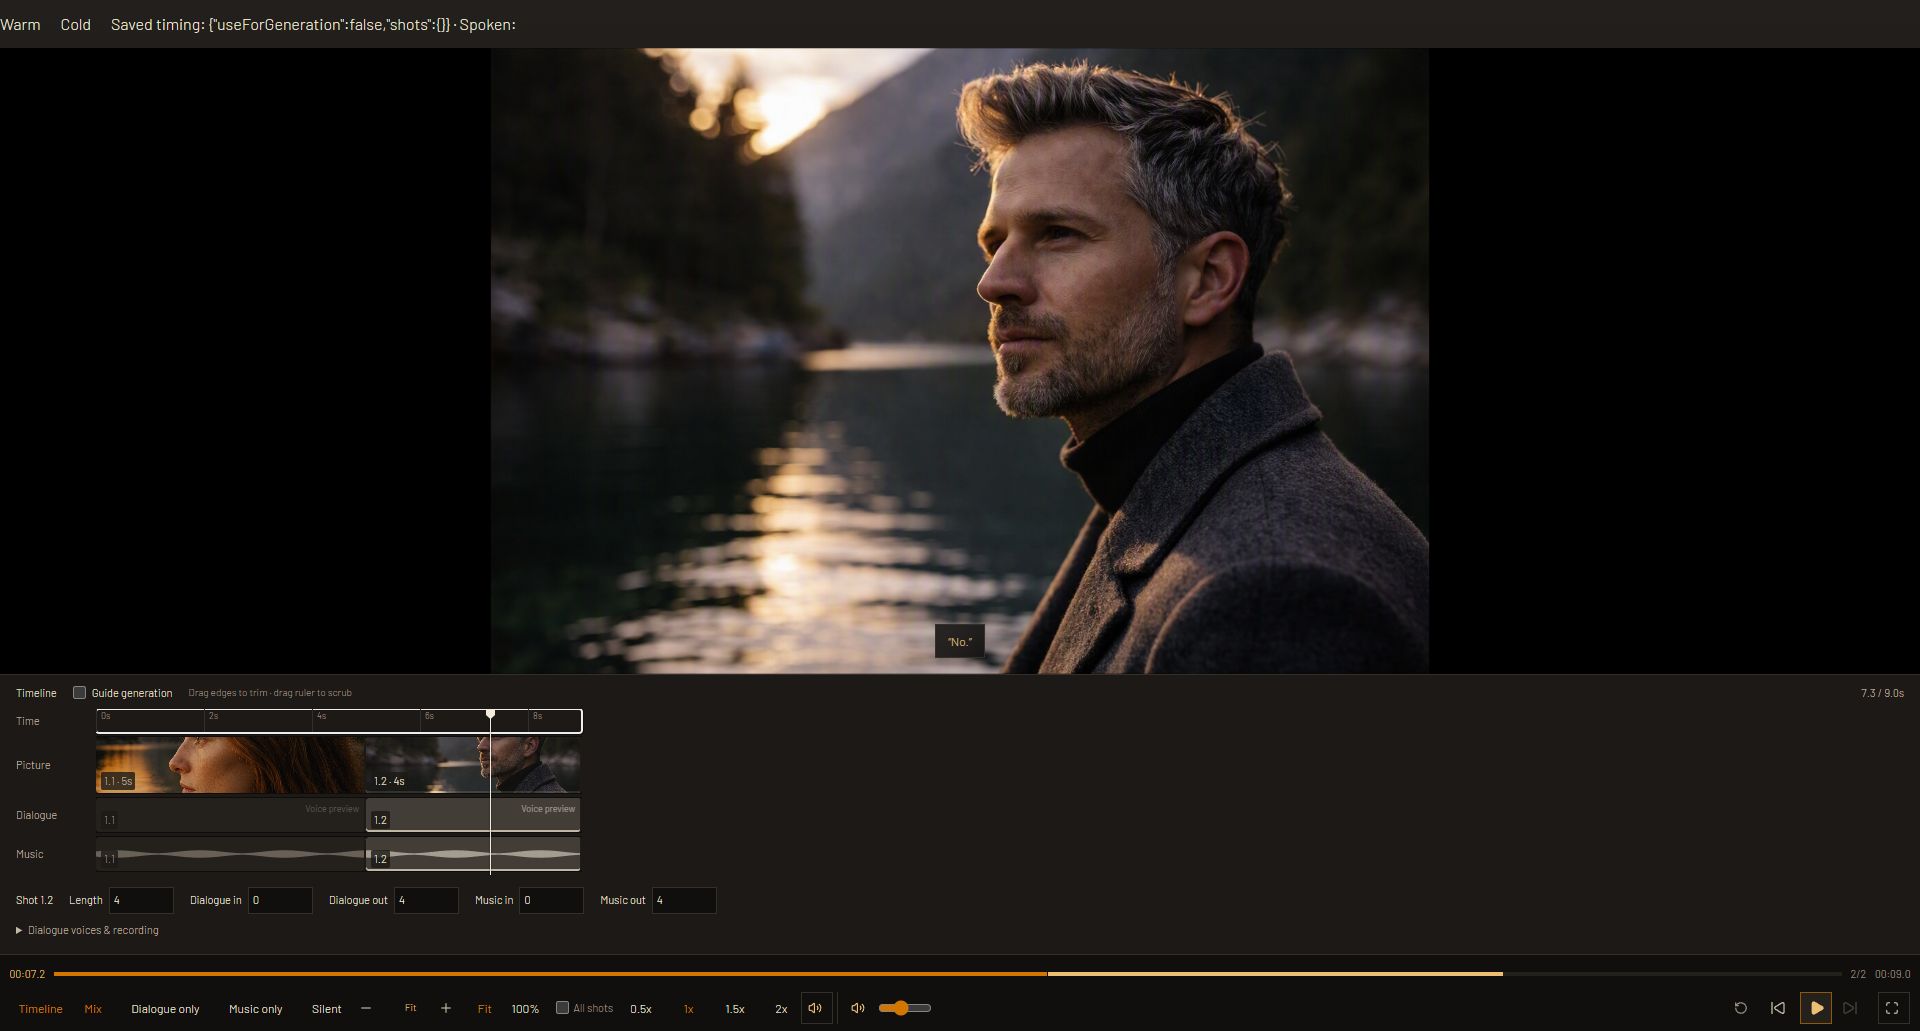Set playback speed to 0.5x
The width and height of the screenshot is (1920, 1031).
[x=641, y=1009]
